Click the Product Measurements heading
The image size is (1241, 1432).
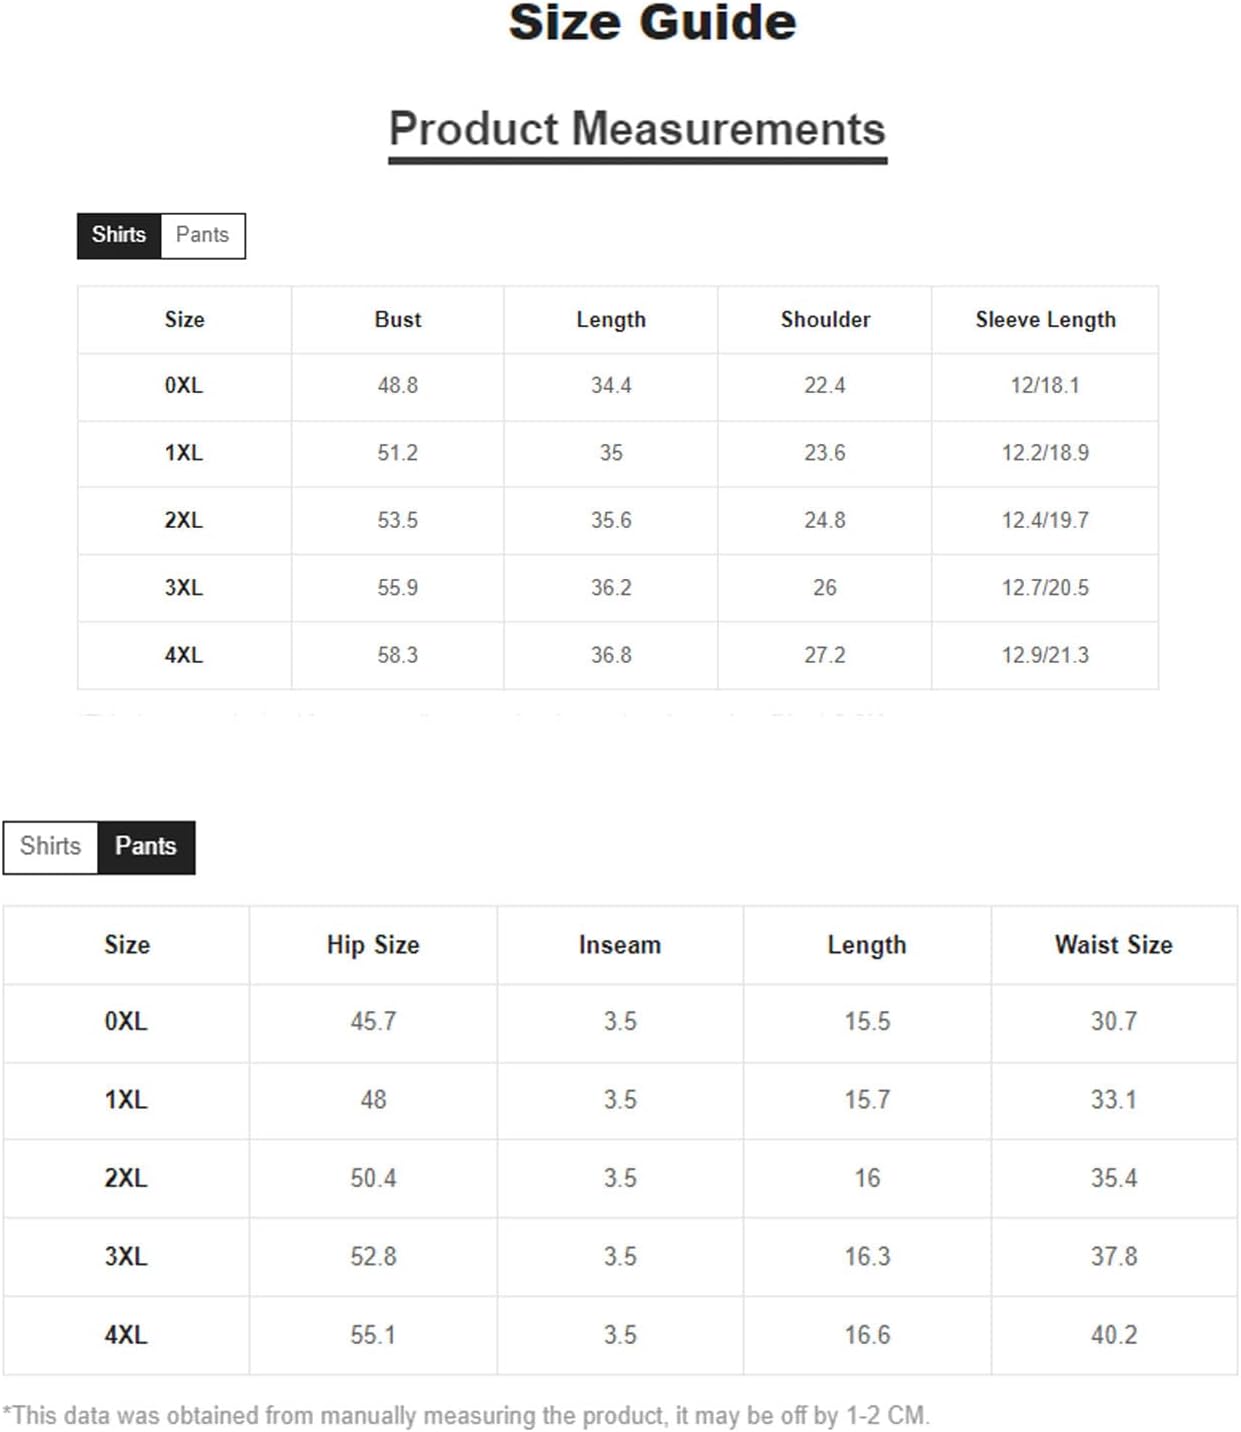pyautogui.click(x=637, y=129)
